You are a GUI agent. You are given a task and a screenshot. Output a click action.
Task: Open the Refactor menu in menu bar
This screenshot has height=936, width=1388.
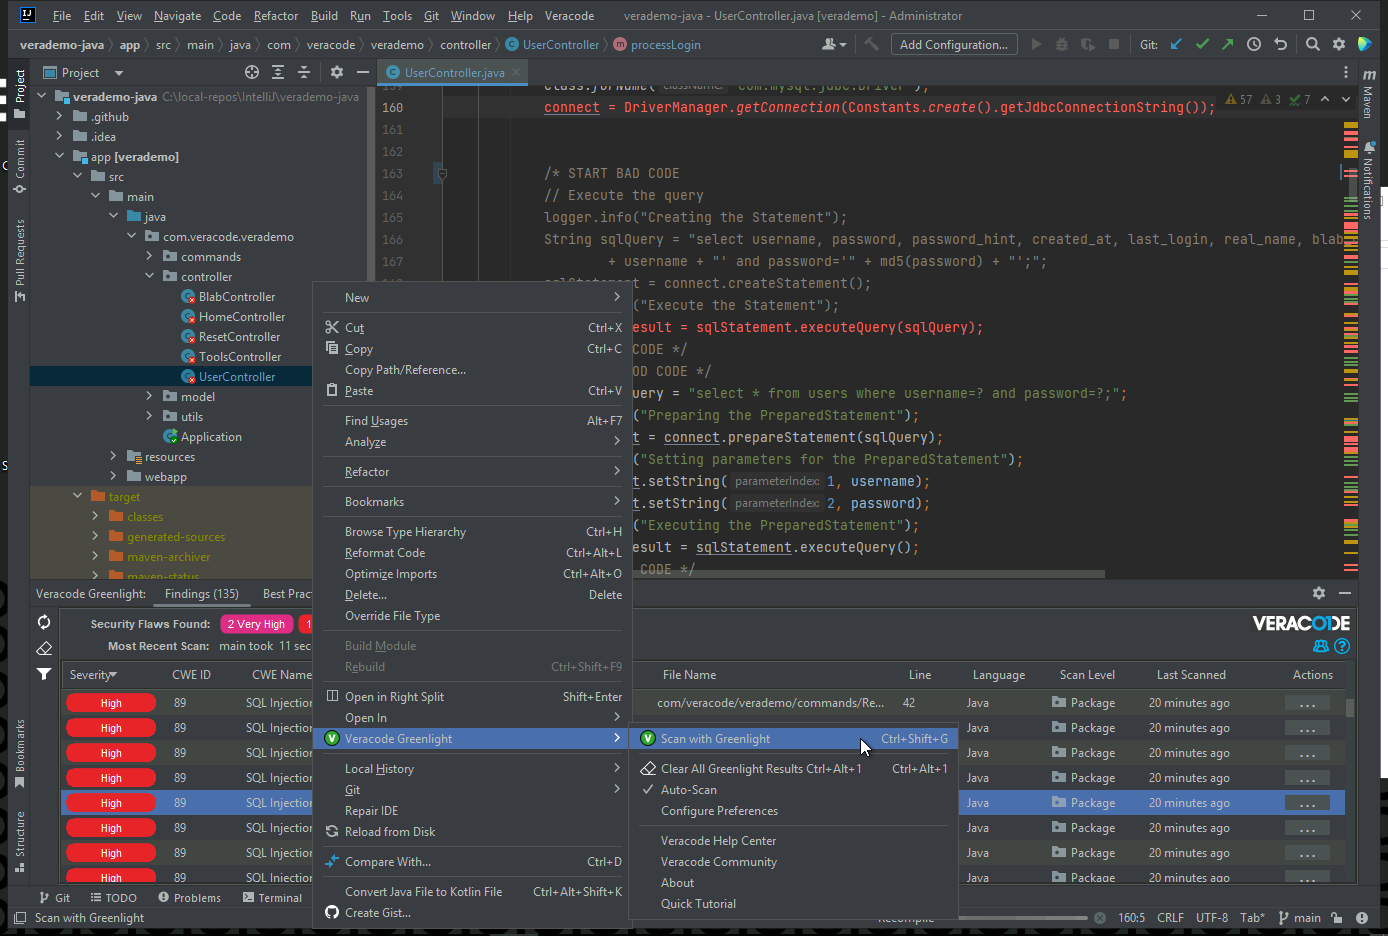coord(276,16)
